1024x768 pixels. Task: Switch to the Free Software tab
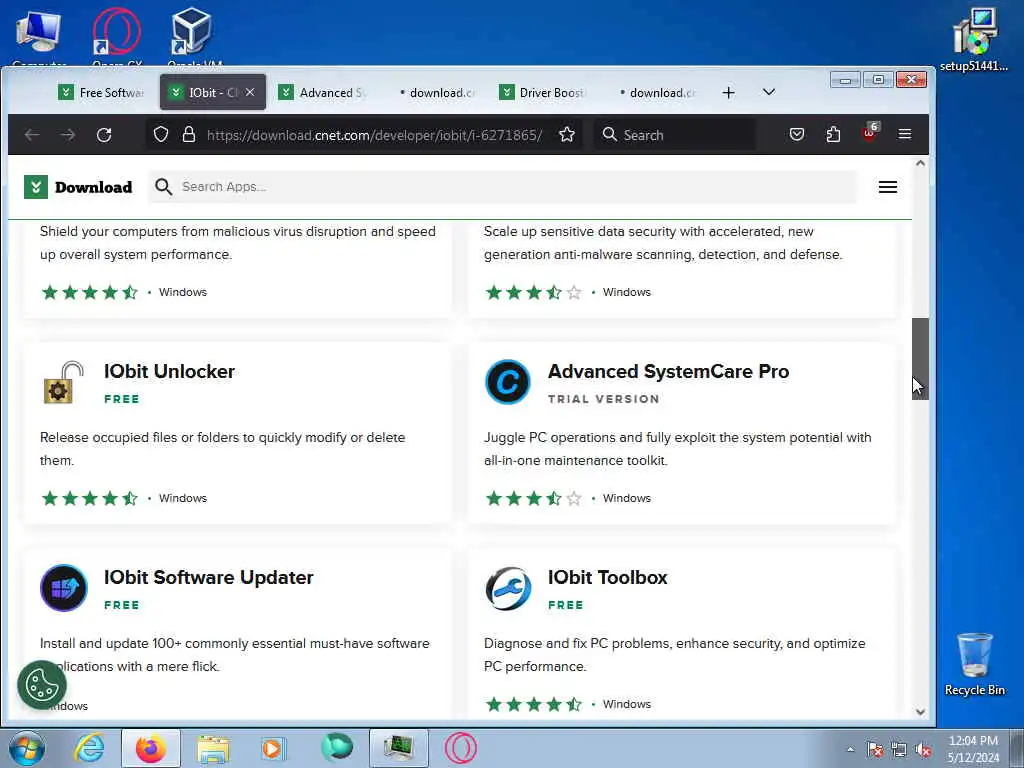pyautogui.click(x=101, y=93)
